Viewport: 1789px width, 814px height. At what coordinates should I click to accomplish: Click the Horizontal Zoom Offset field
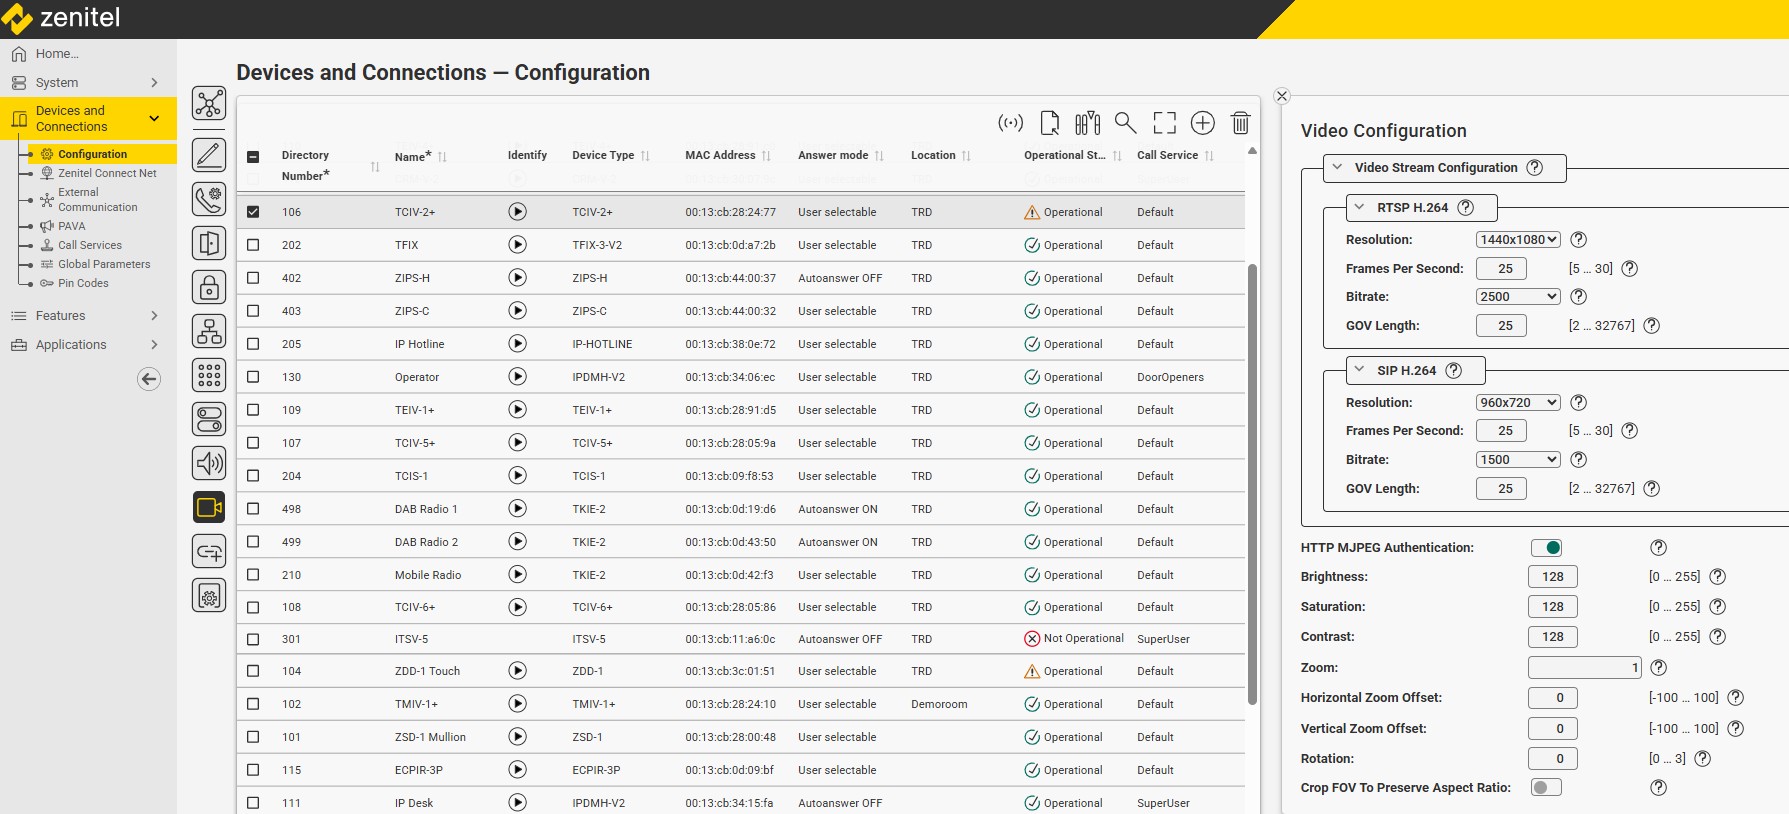[1553, 698]
